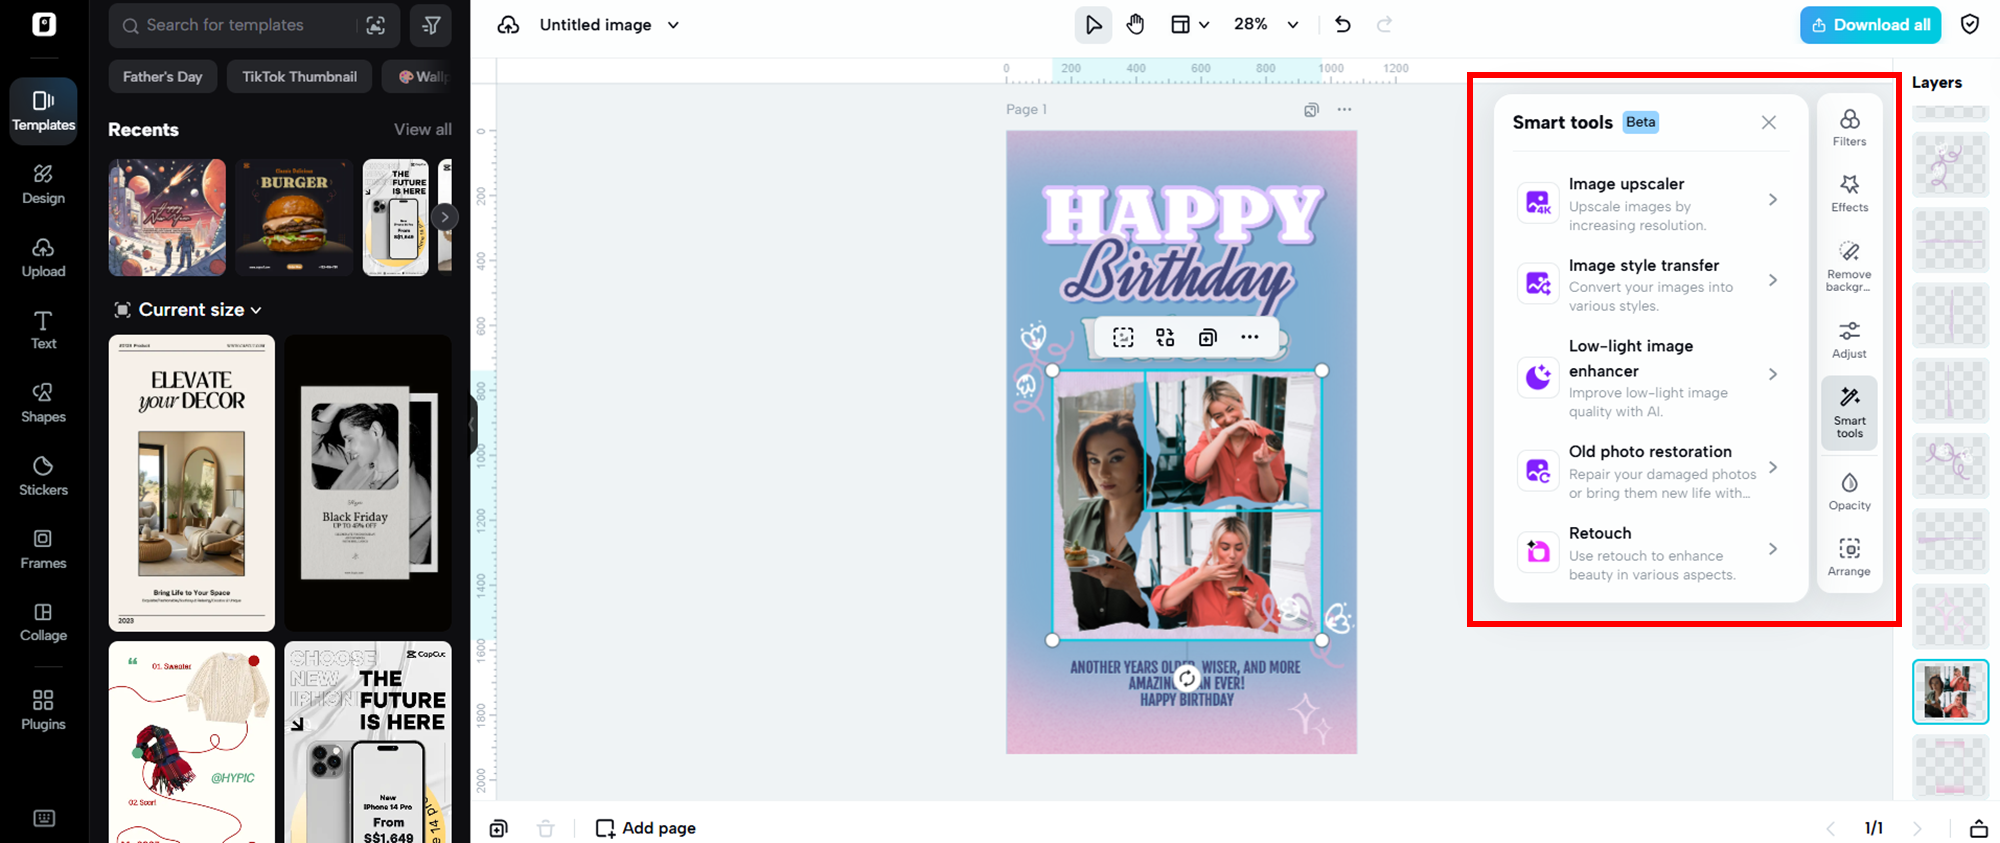This screenshot has height=843, width=2000.
Task: Open the Arrange tool
Action: 1849,557
